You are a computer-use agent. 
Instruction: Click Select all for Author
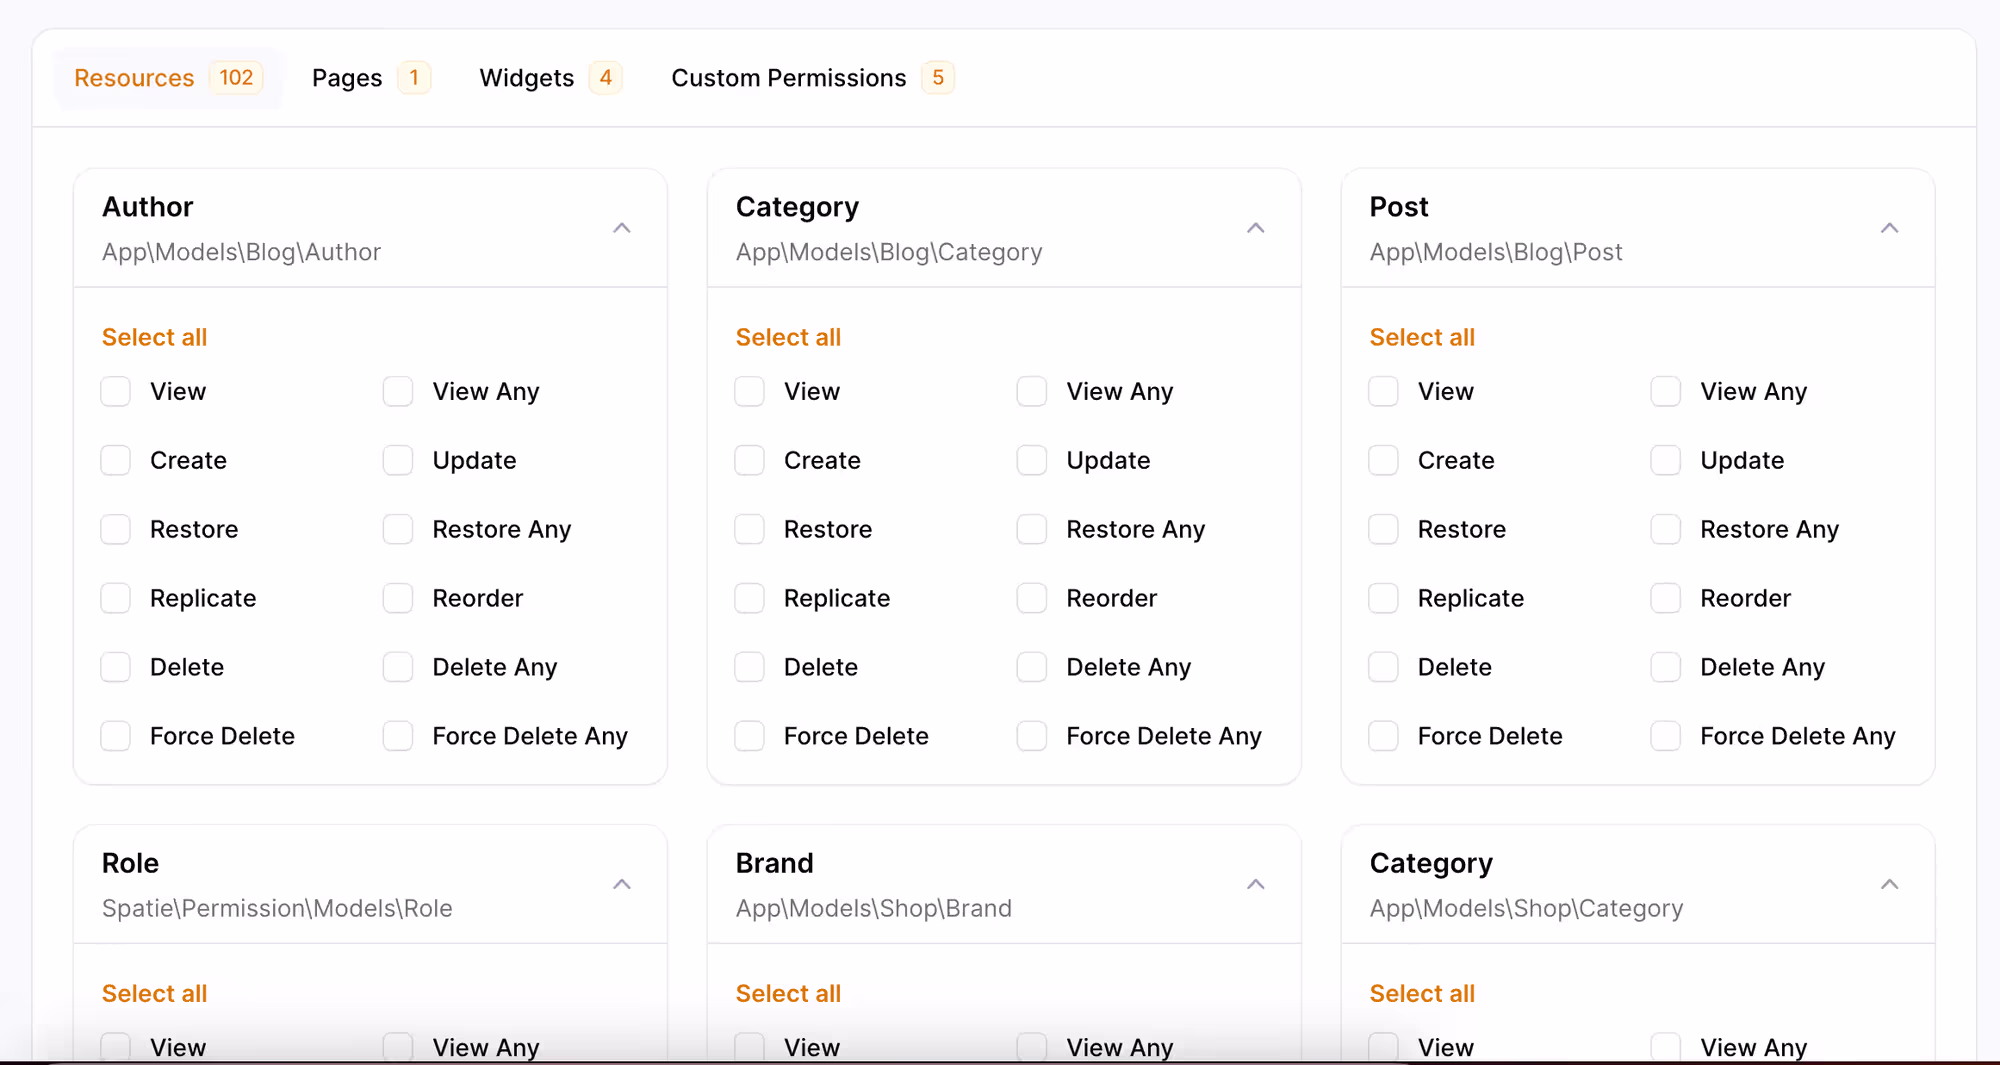point(154,338)
